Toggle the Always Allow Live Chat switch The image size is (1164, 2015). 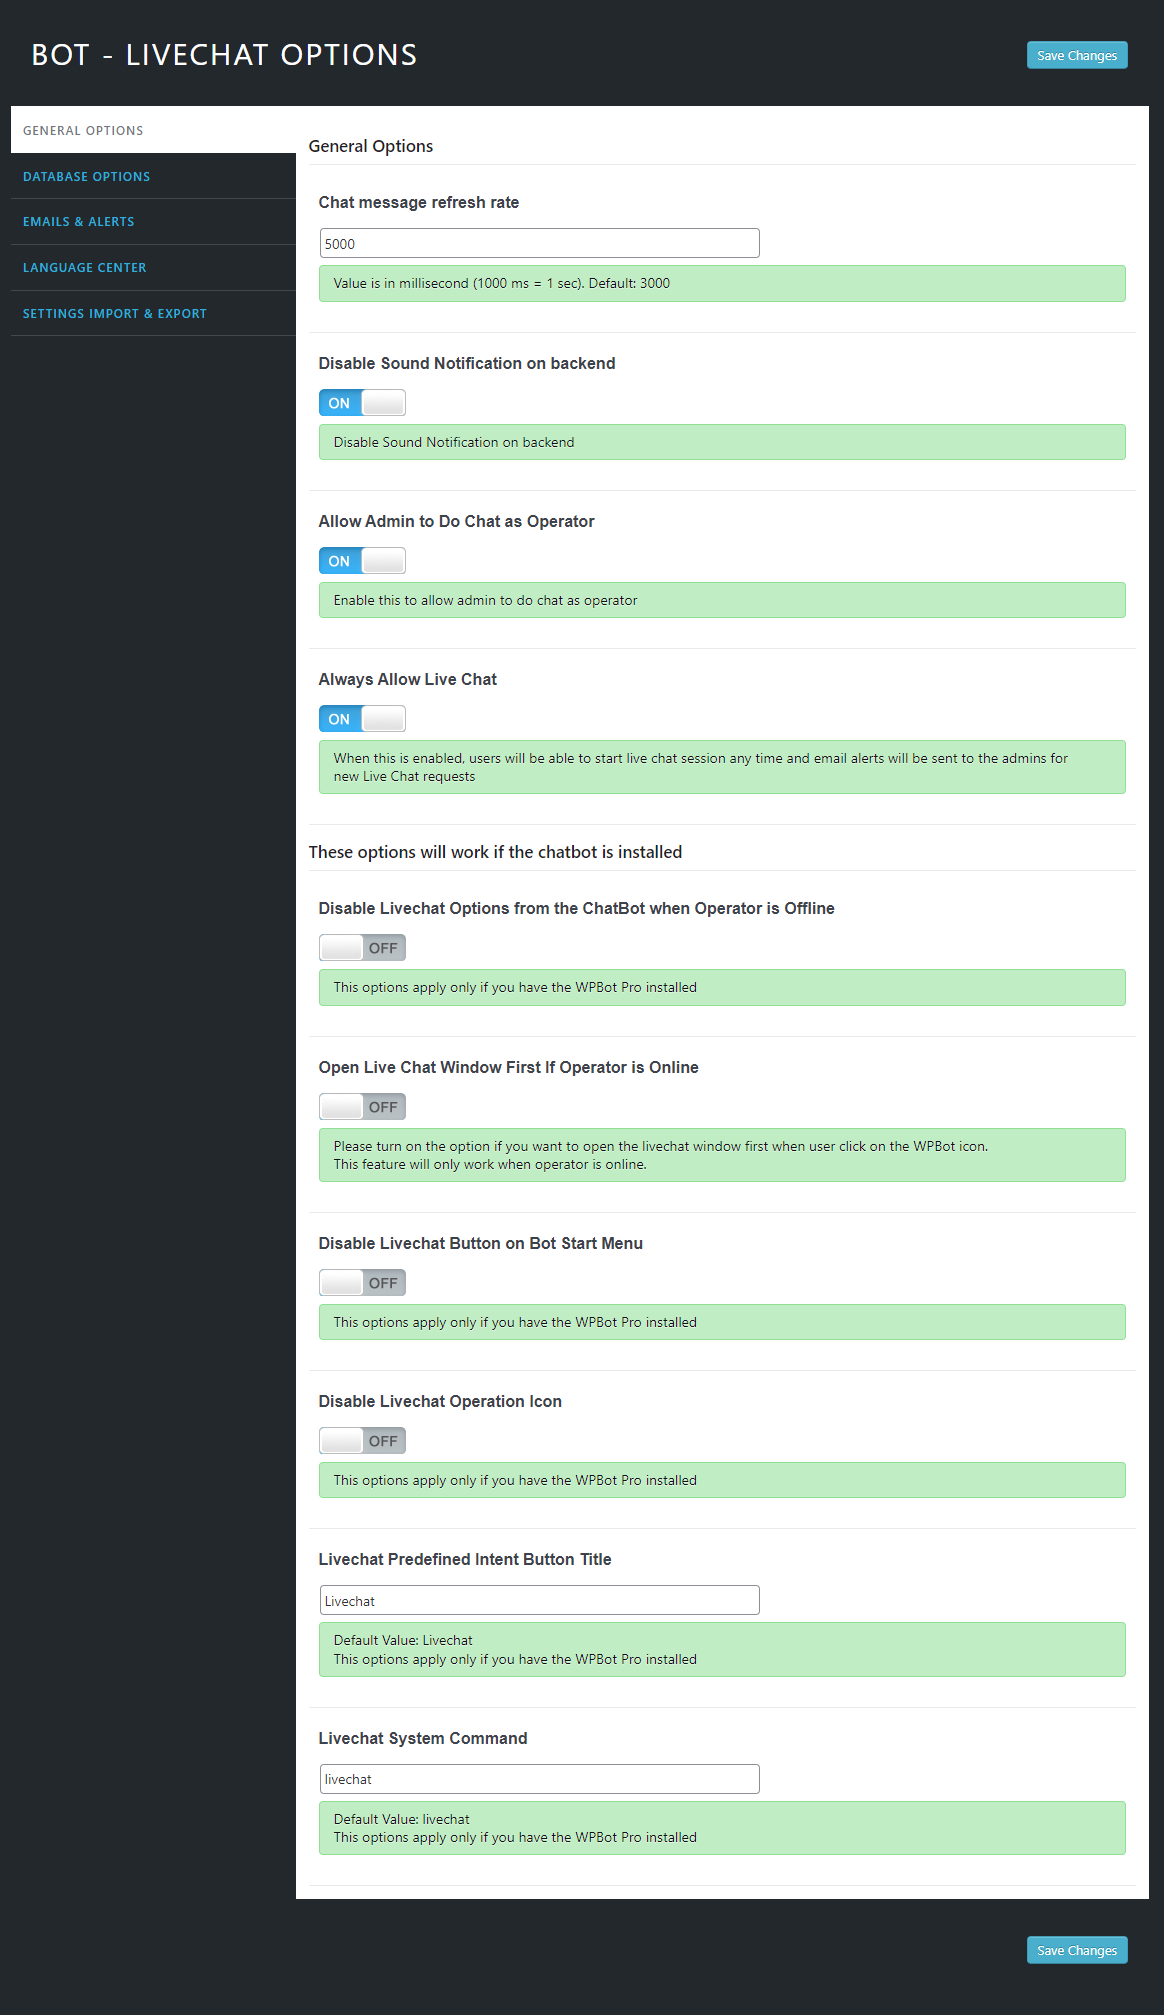pyautogui.click(x=362, y=719)
